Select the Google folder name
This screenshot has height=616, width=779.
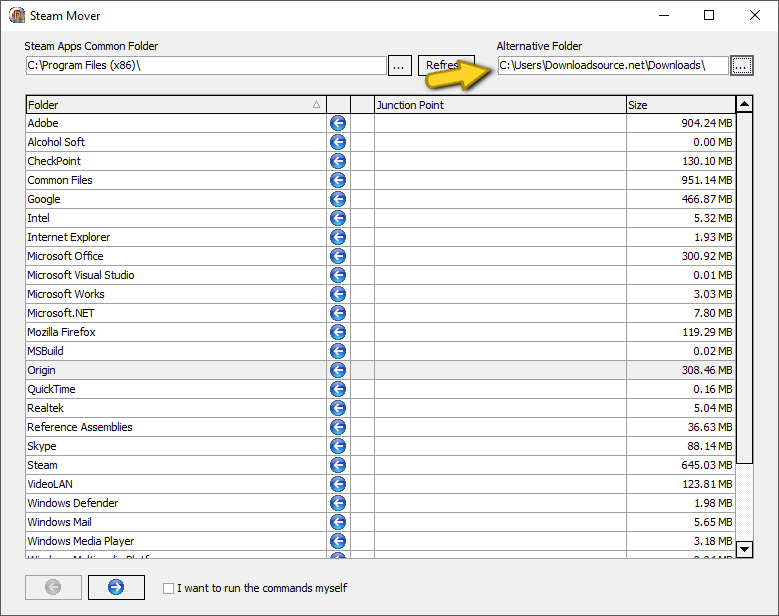pos(44,199)
